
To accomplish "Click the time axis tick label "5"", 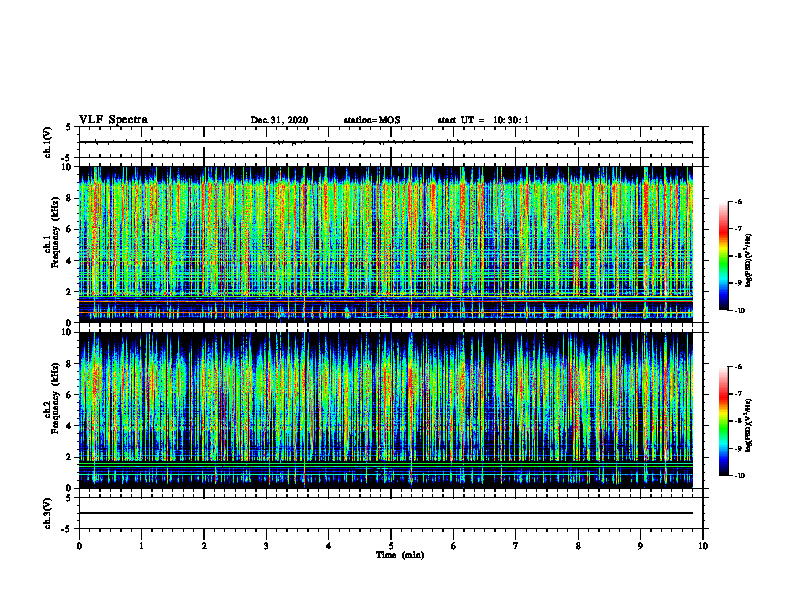I will click(x=391, y=546).
